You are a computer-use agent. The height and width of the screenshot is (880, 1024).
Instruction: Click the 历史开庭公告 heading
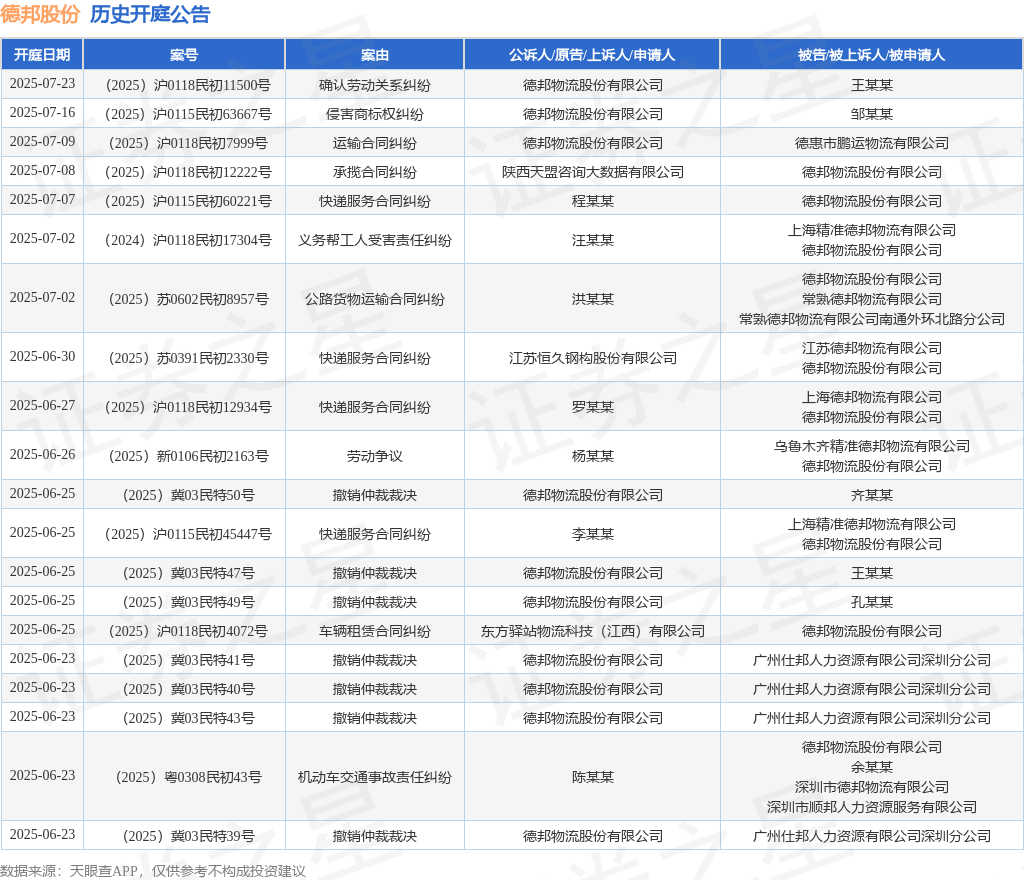tap(150, 14)
